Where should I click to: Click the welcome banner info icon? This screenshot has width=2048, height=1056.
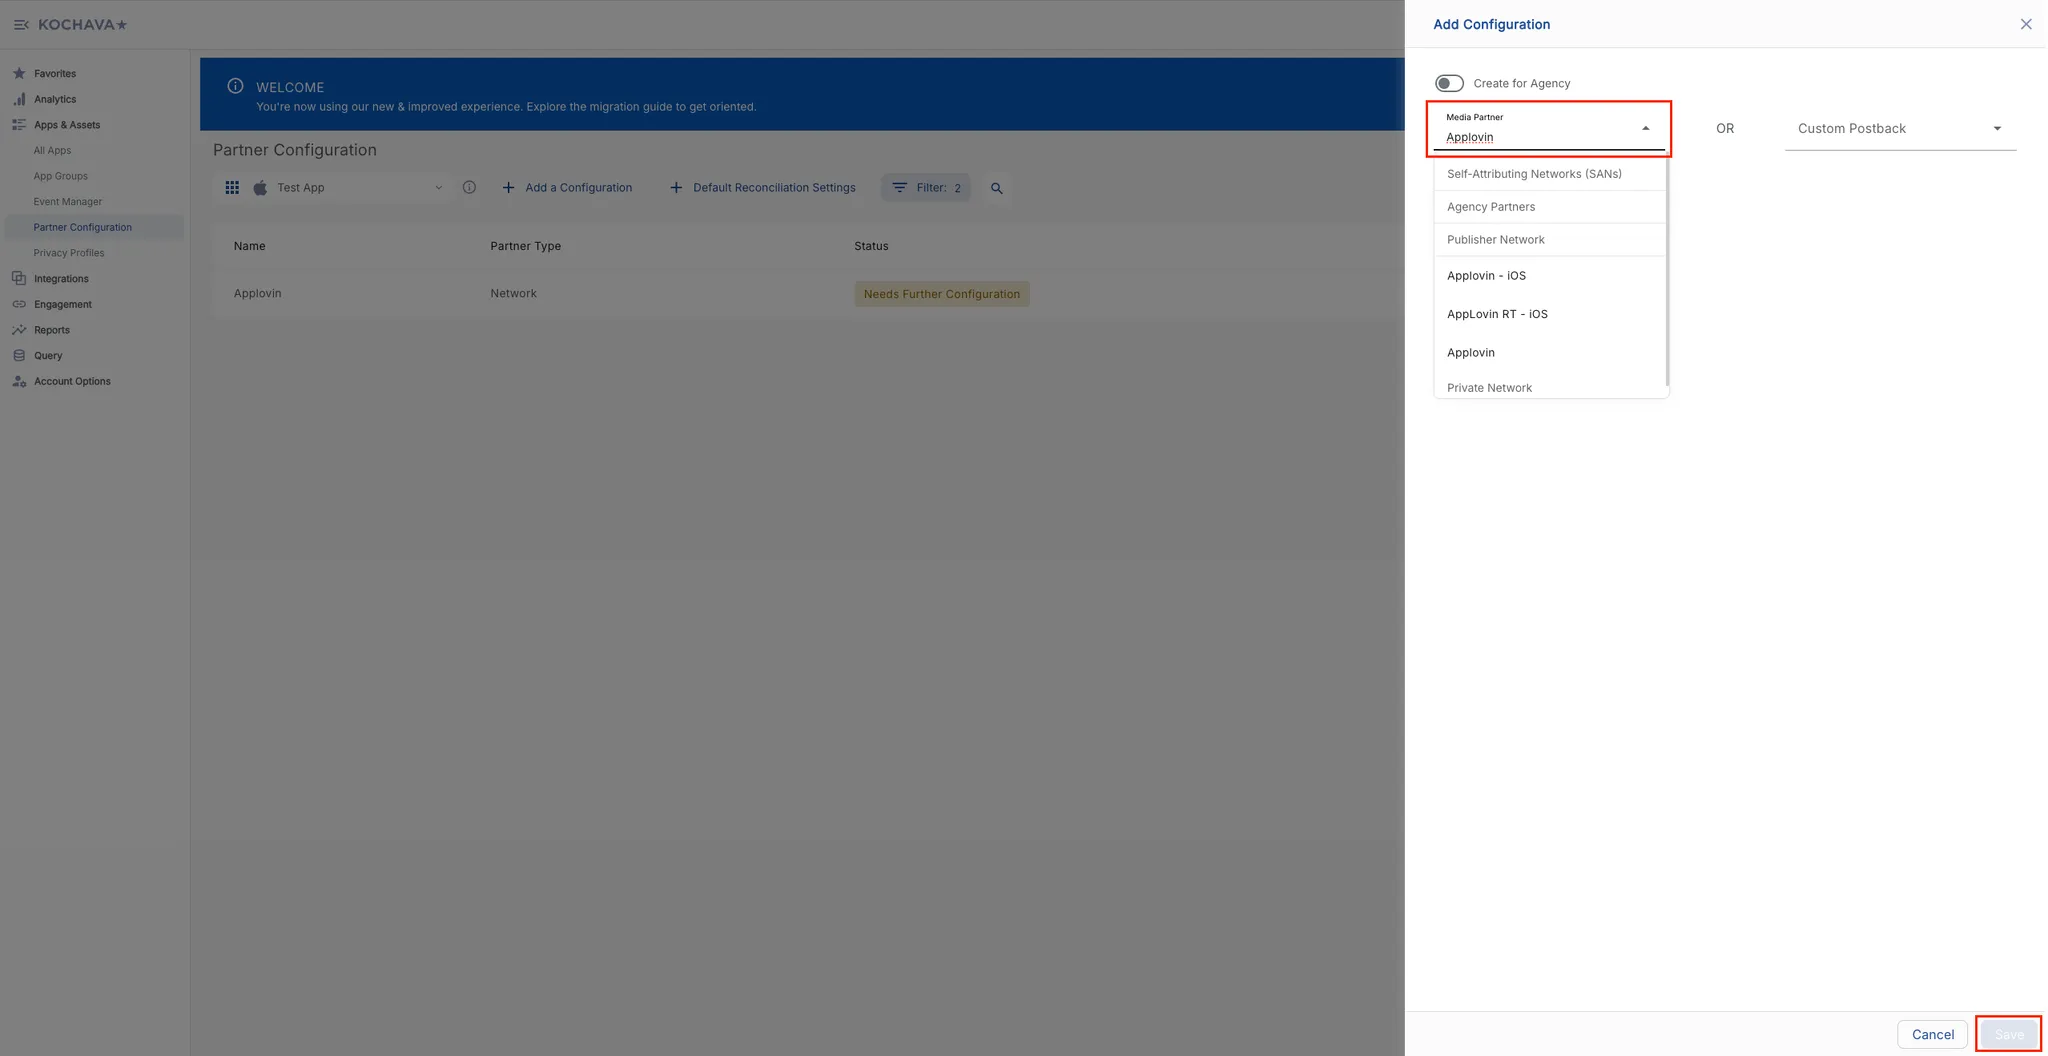click(235, 86)
